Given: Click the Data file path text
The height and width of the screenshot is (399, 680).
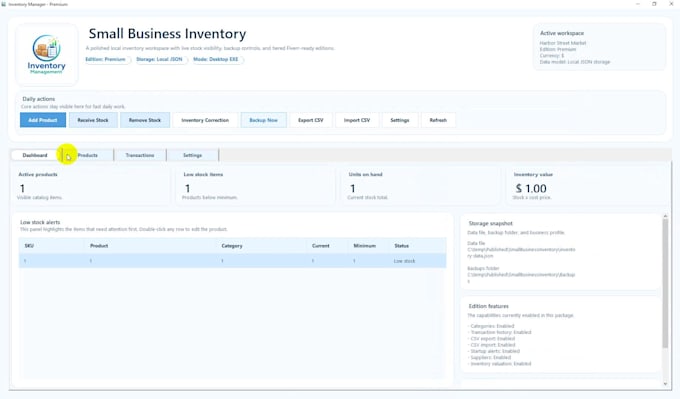Looking at the screenshot, I should coord(521,253).
